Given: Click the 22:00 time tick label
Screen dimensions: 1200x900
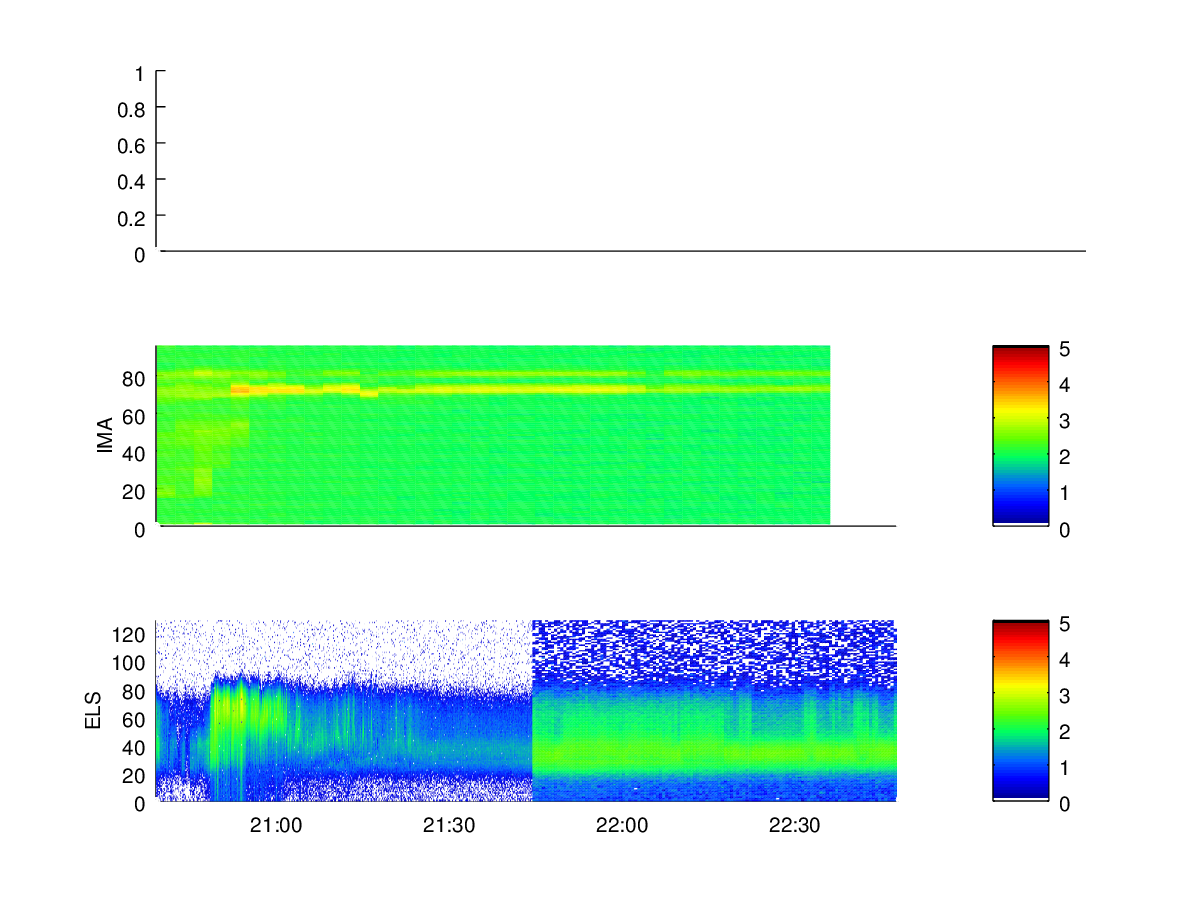Looking at the screenshot, I should 622,826.
